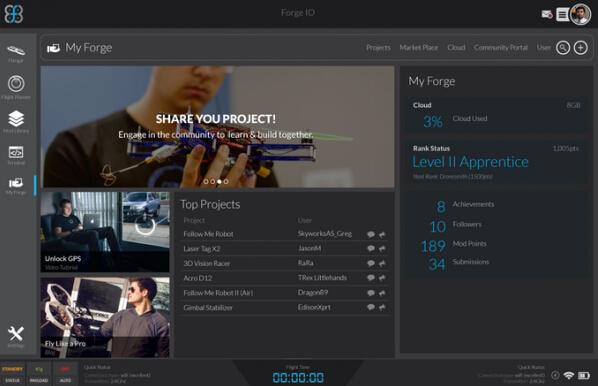
Task: Select the stacked layers Mod Library icon
Action: click(x=16, y=121)
